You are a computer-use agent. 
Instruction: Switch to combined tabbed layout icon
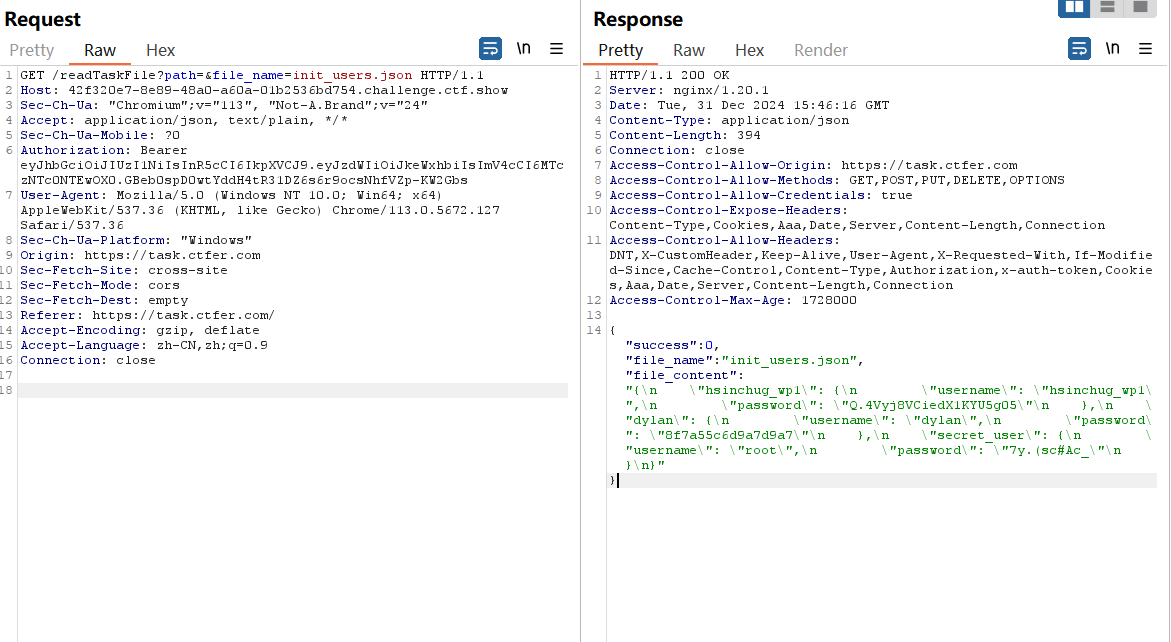pos(1139,8)
